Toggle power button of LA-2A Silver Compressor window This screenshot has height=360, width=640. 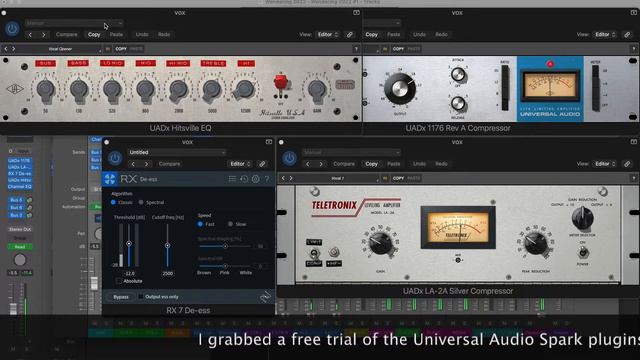289,158
